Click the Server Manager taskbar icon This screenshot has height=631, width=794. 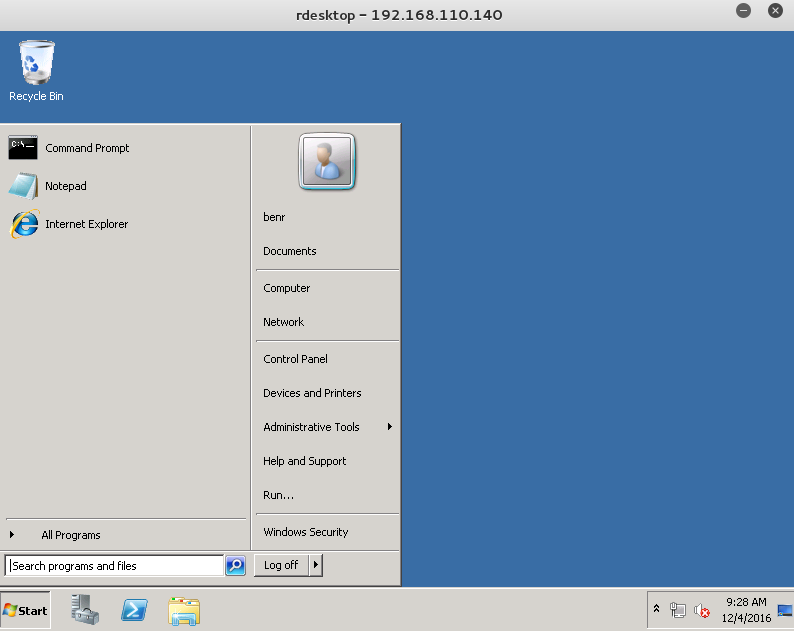[x=85, y=610]
